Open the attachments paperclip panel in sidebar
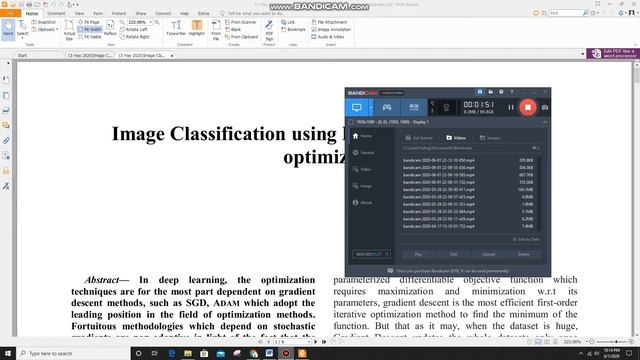The image size is (640, 360). pos(6,140)
